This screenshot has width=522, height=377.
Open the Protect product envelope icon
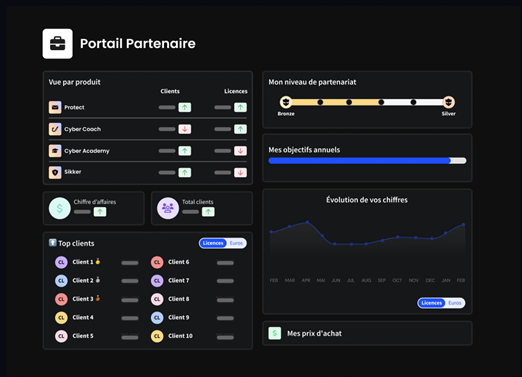click(x=55, y=107)
